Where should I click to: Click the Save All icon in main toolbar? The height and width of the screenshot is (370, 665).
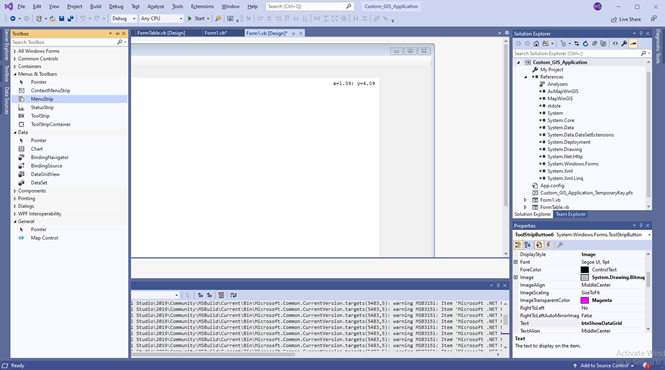70,19
